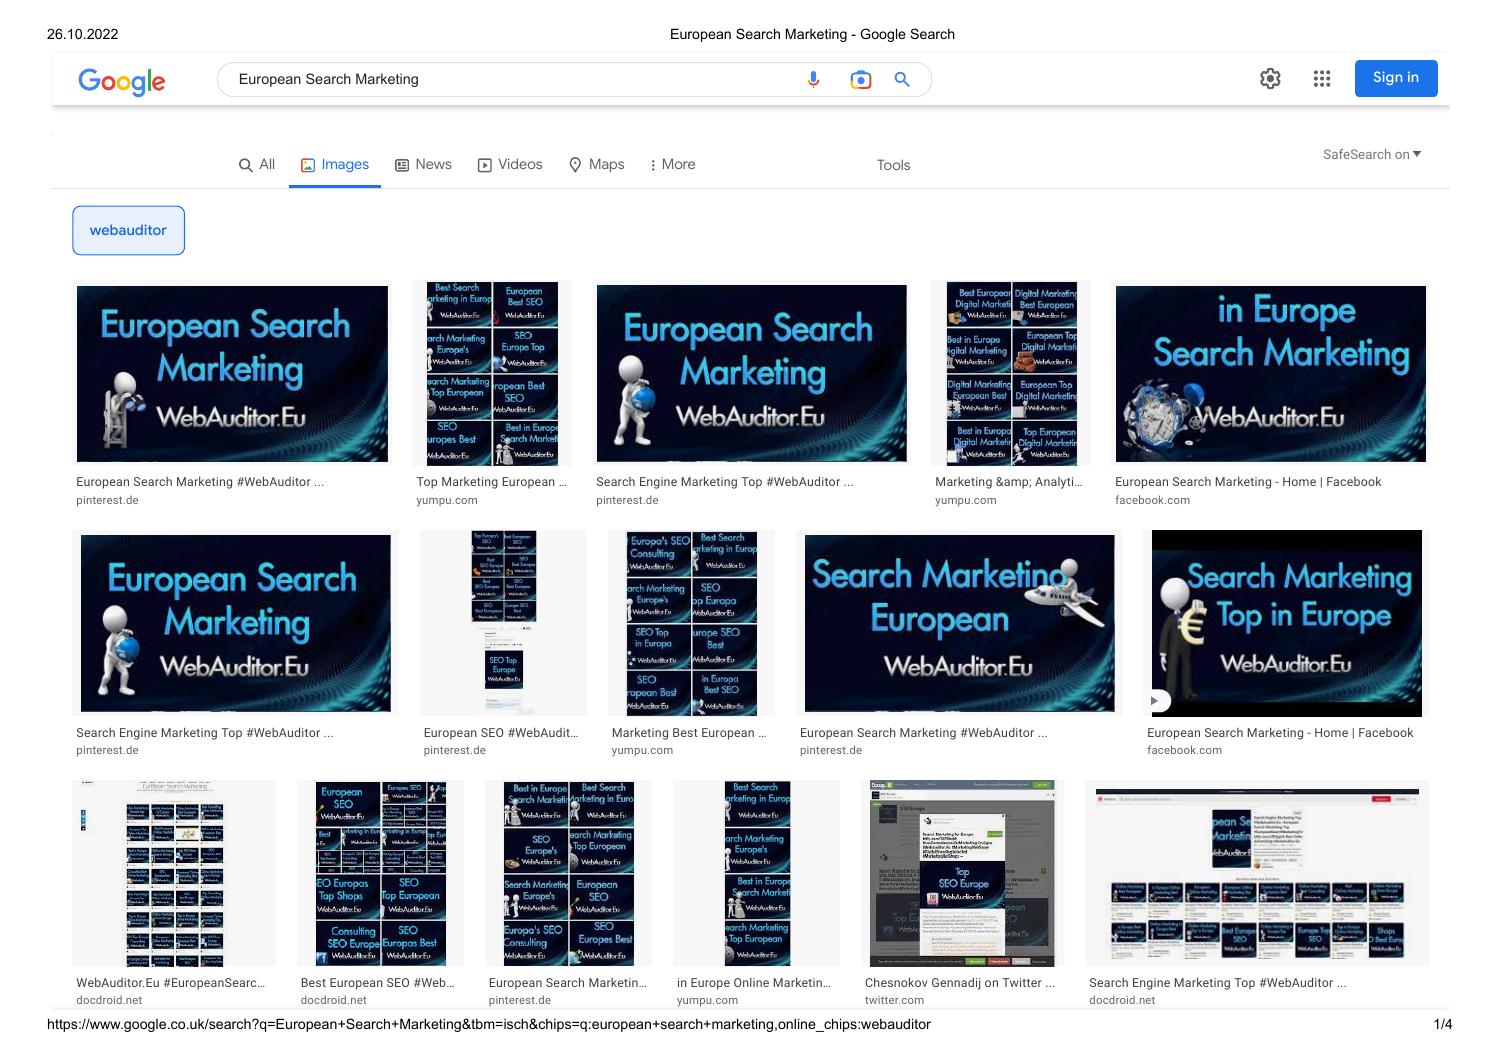Image resolution: width=1500 pixels, height=1061 pixels.
Task: Click the Google logo
Action: point(121,82)
